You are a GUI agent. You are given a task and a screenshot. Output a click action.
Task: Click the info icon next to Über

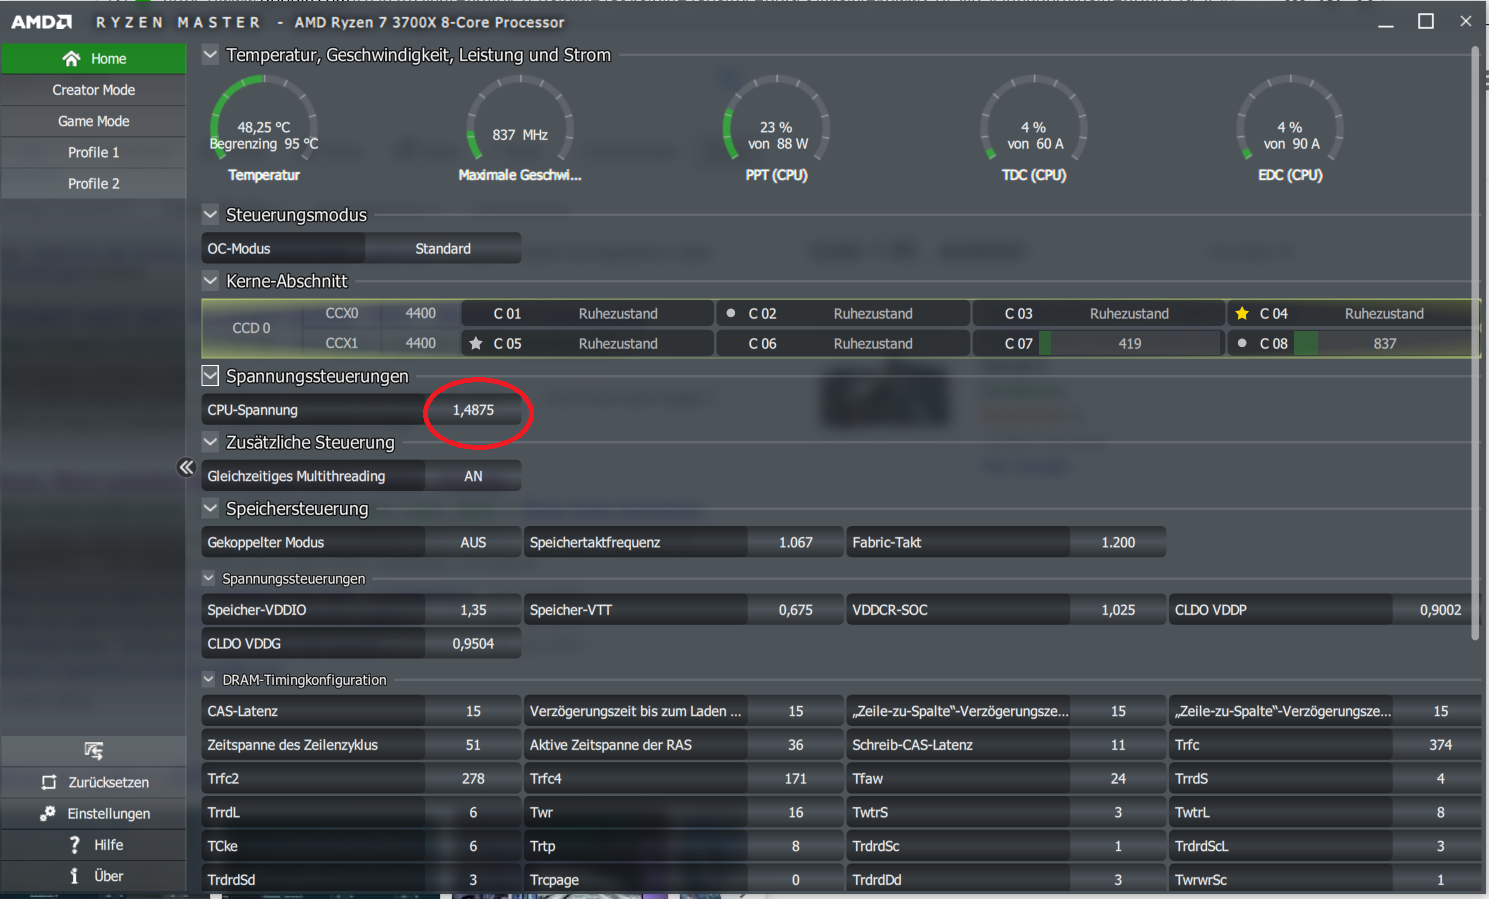click(x=74, y=876)
